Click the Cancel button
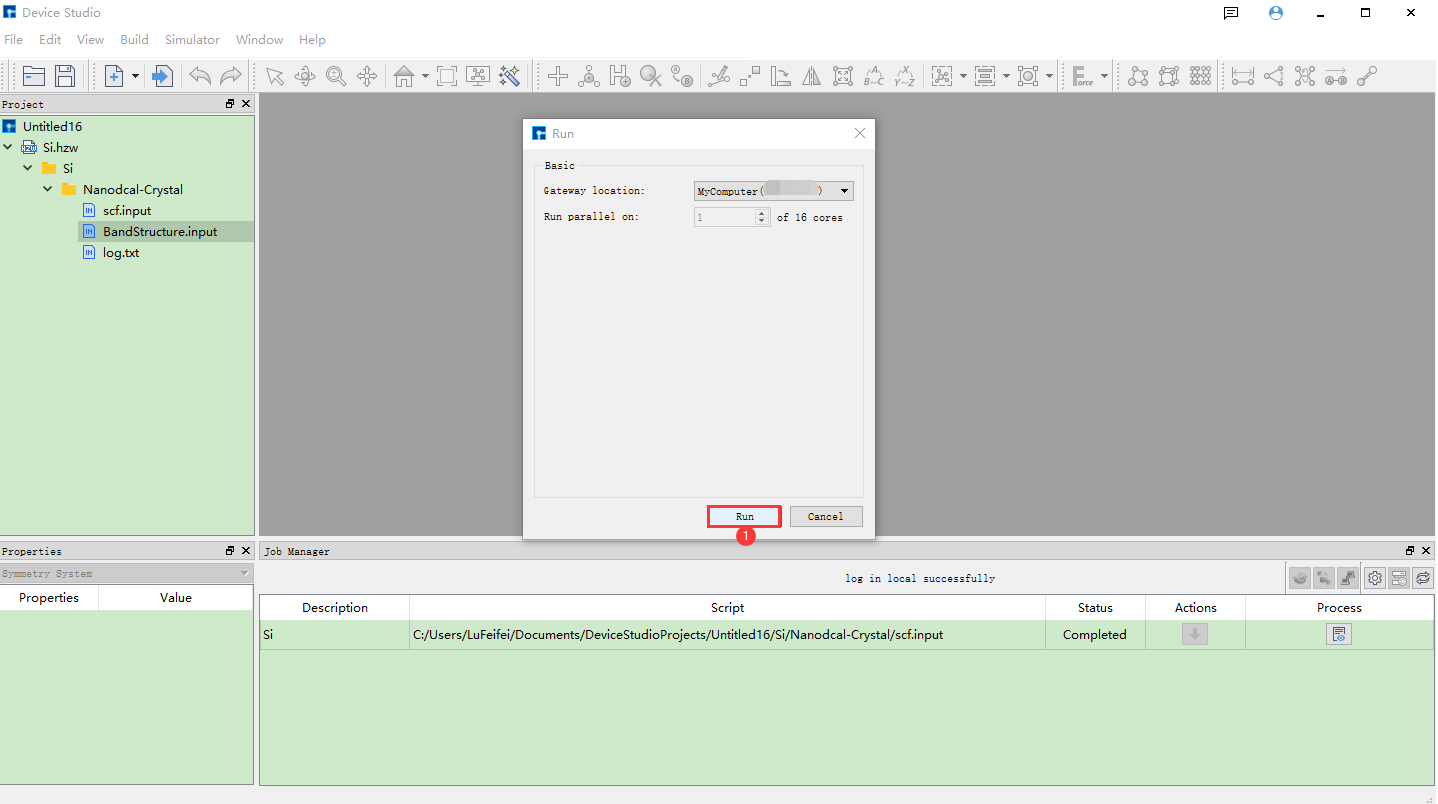This screenshot has height=804, width=1438. click(x=825, y=516)
